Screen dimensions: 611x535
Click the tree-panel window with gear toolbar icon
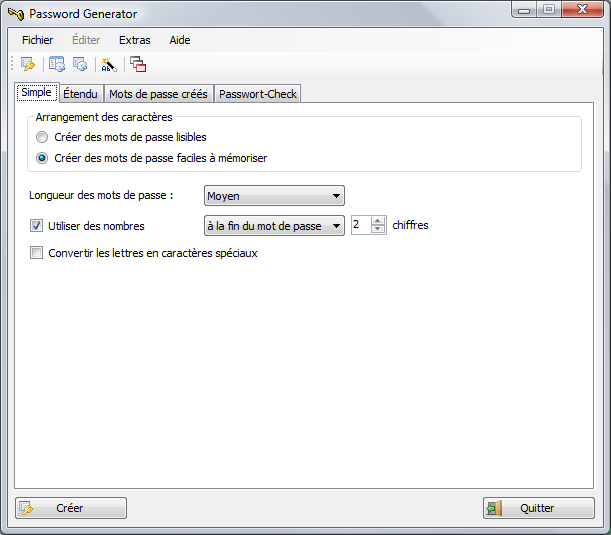[57, 64]
